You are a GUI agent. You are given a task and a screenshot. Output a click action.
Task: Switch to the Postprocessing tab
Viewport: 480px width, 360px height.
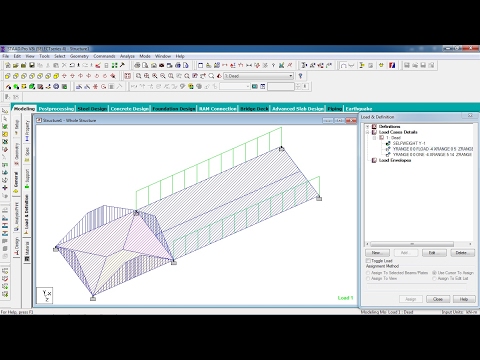click(x=56, y=109)
